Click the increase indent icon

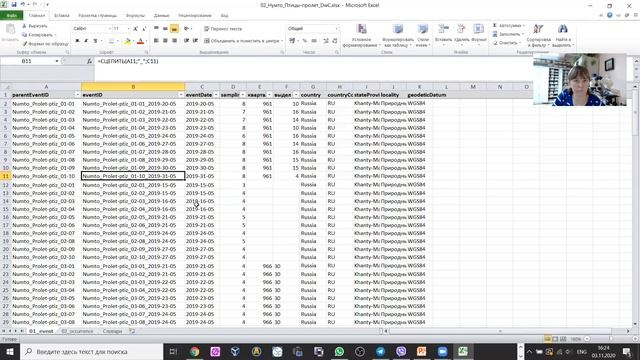196,41
